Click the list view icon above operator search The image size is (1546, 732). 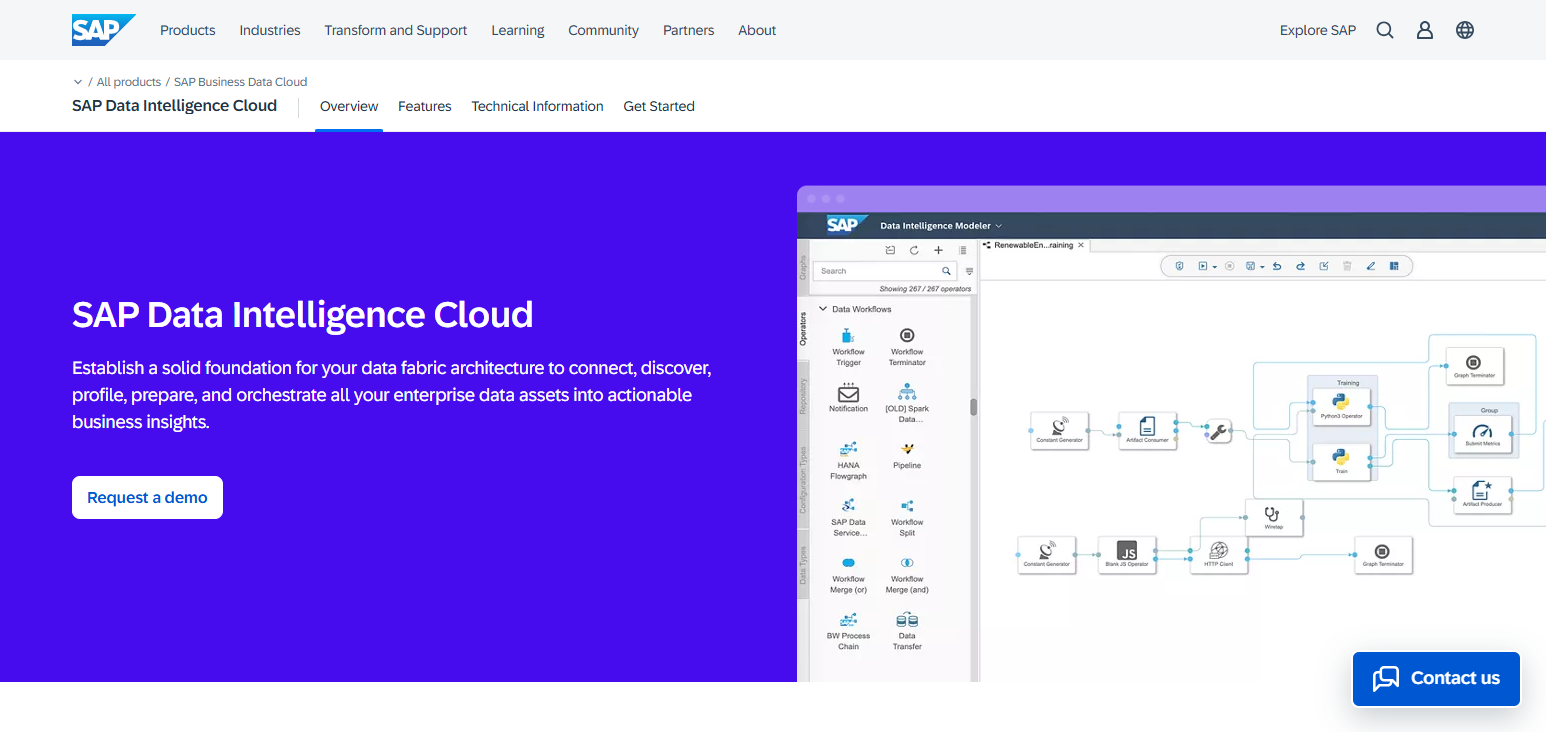963,250
